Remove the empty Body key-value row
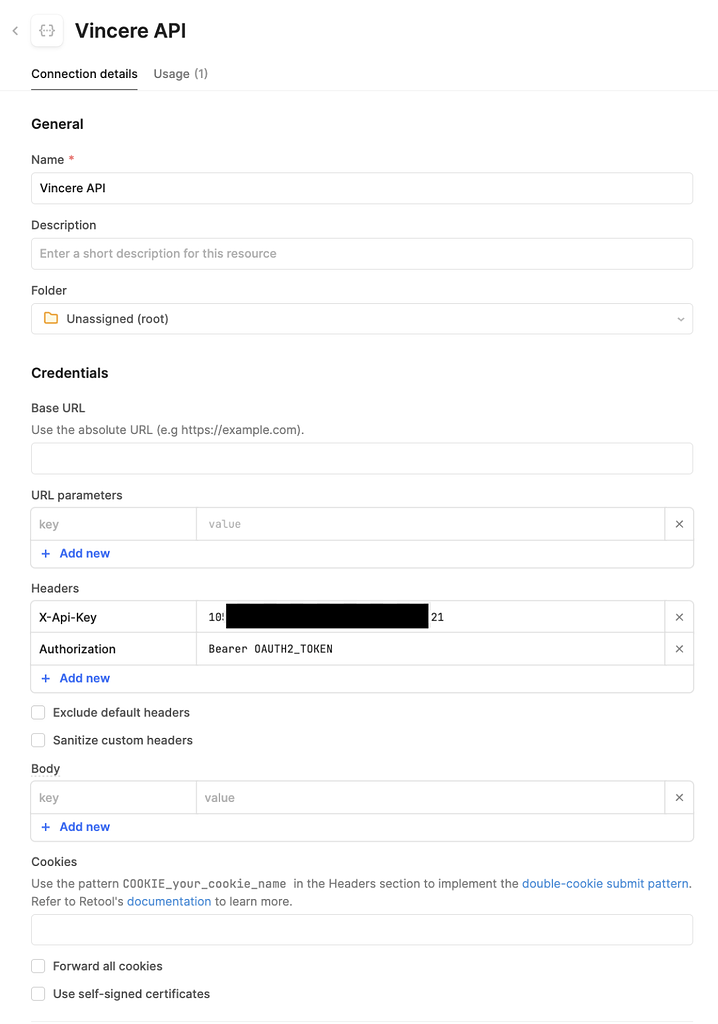This screenshot has width=718, height=1024. [x=679, y=797]
